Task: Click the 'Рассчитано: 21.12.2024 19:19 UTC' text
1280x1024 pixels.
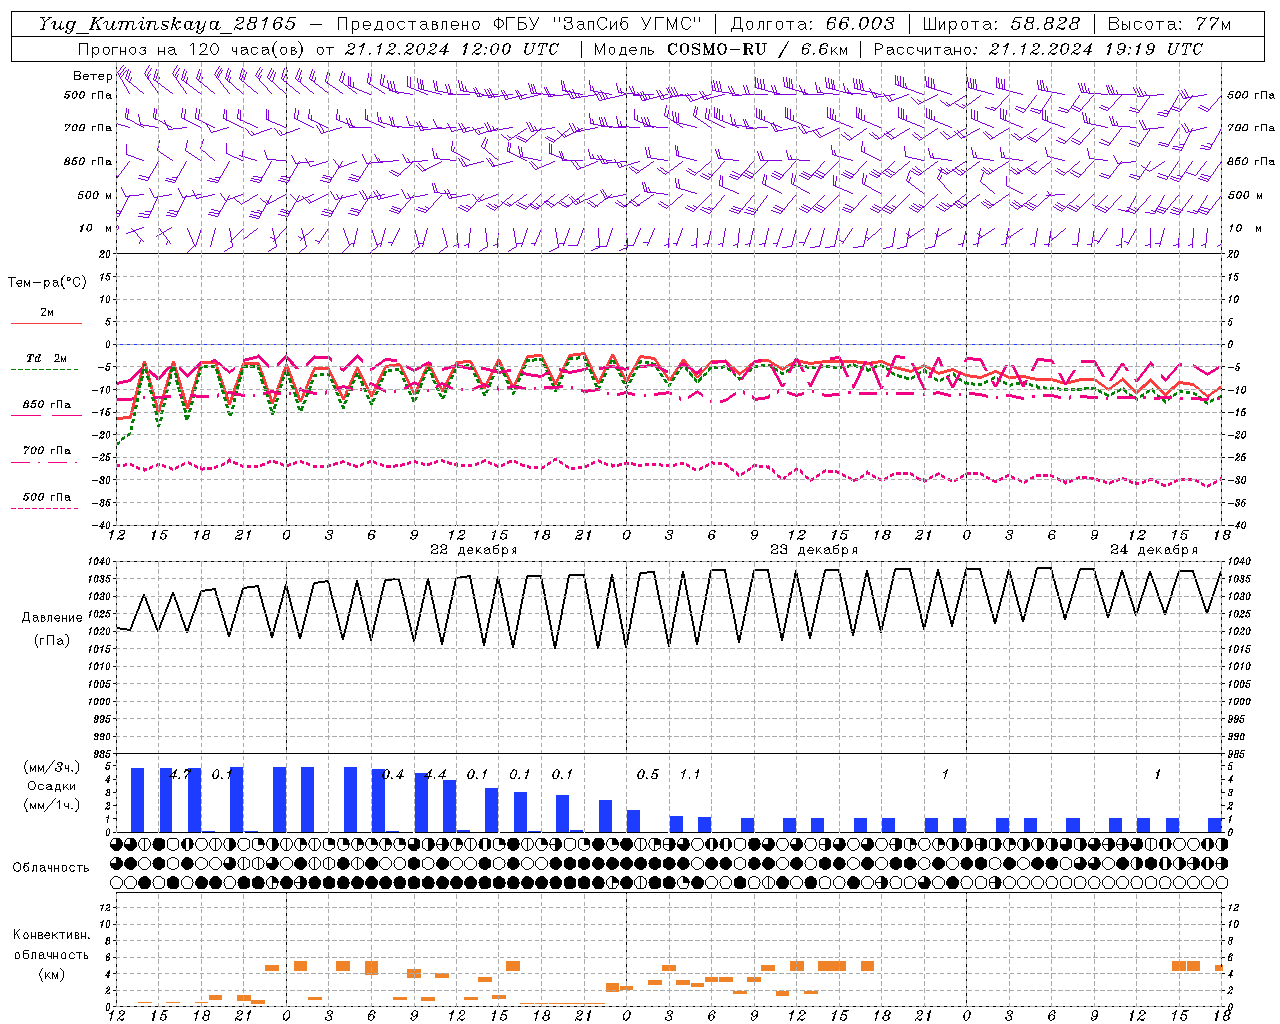Action: pos(1038,49)
